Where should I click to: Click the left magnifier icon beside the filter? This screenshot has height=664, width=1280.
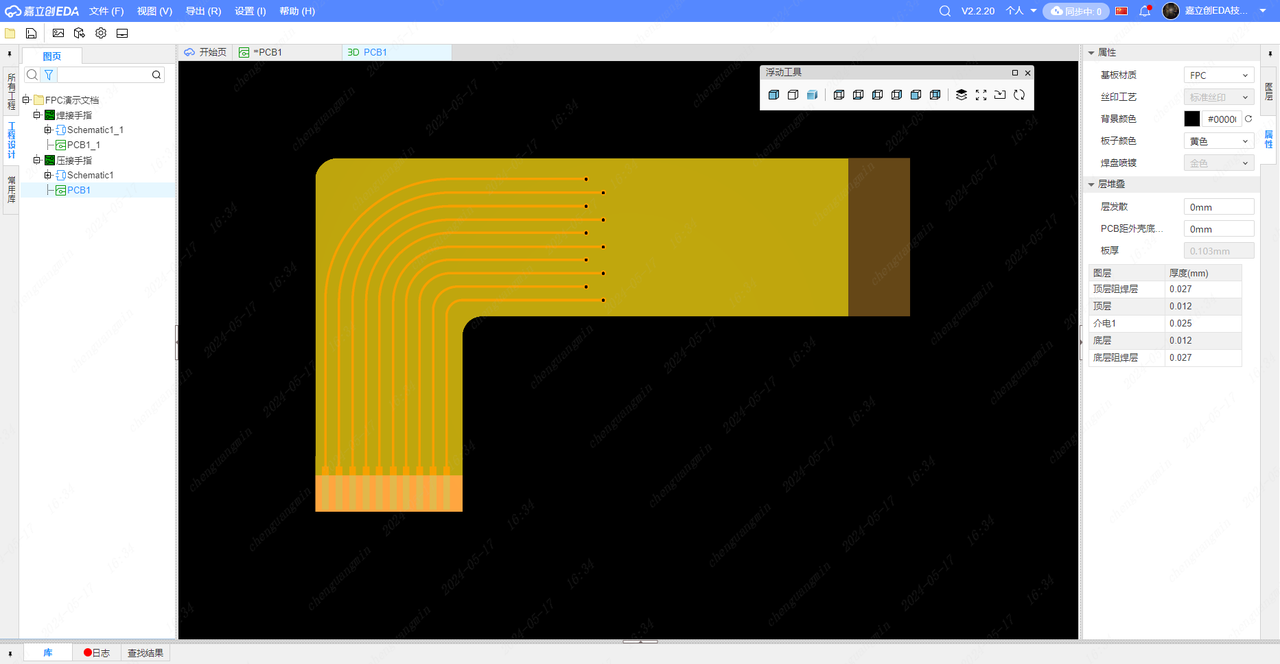coord(32,75)
